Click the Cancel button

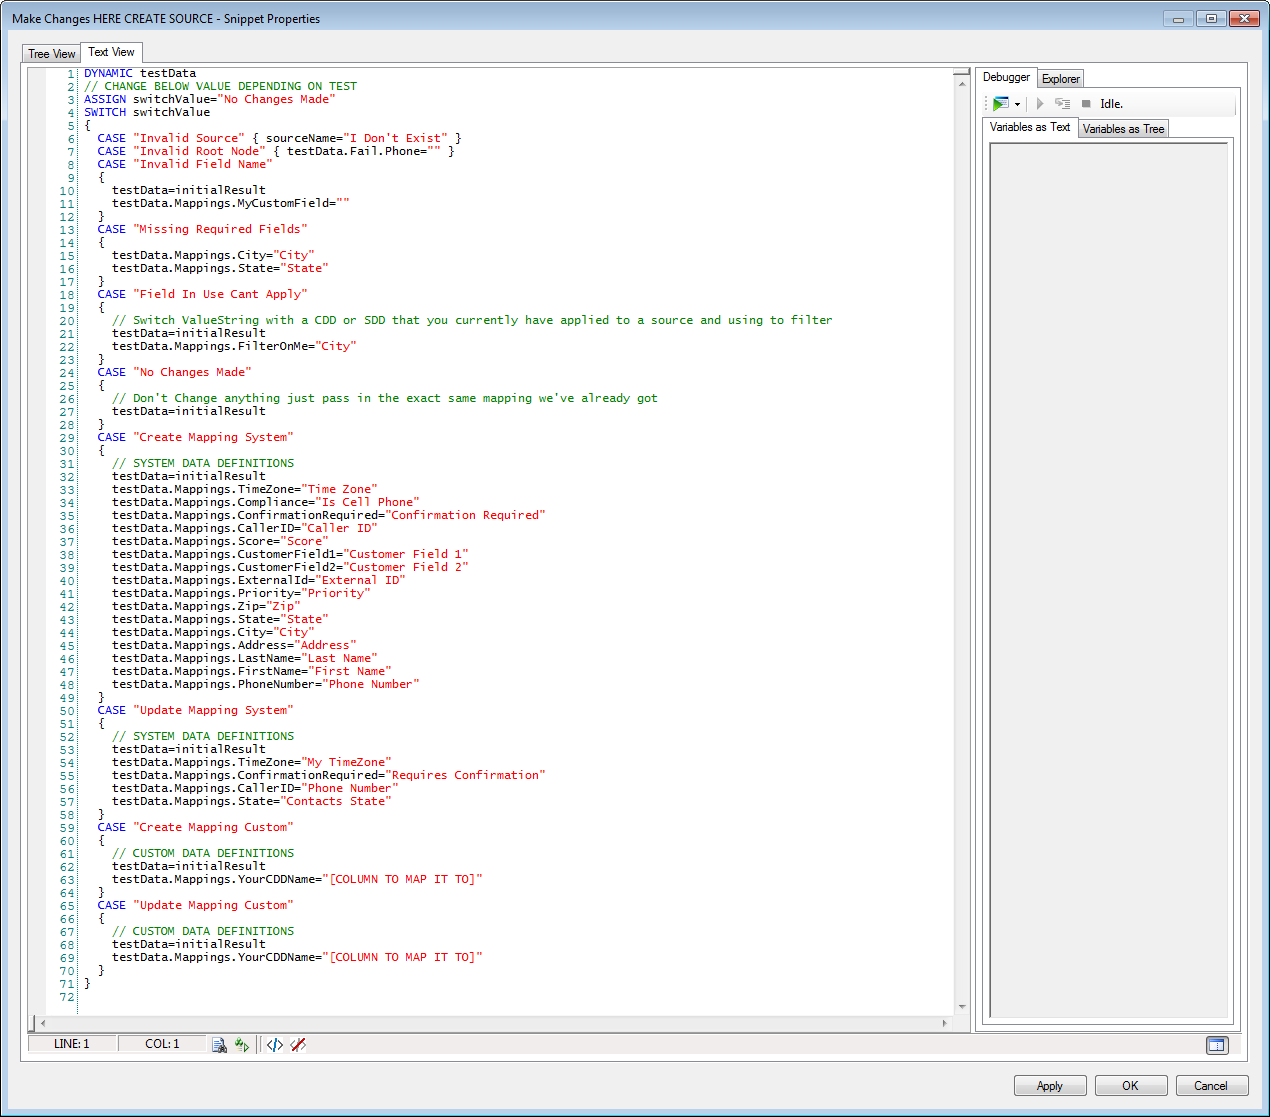pyautogui.click(x=1211, y=1086)
